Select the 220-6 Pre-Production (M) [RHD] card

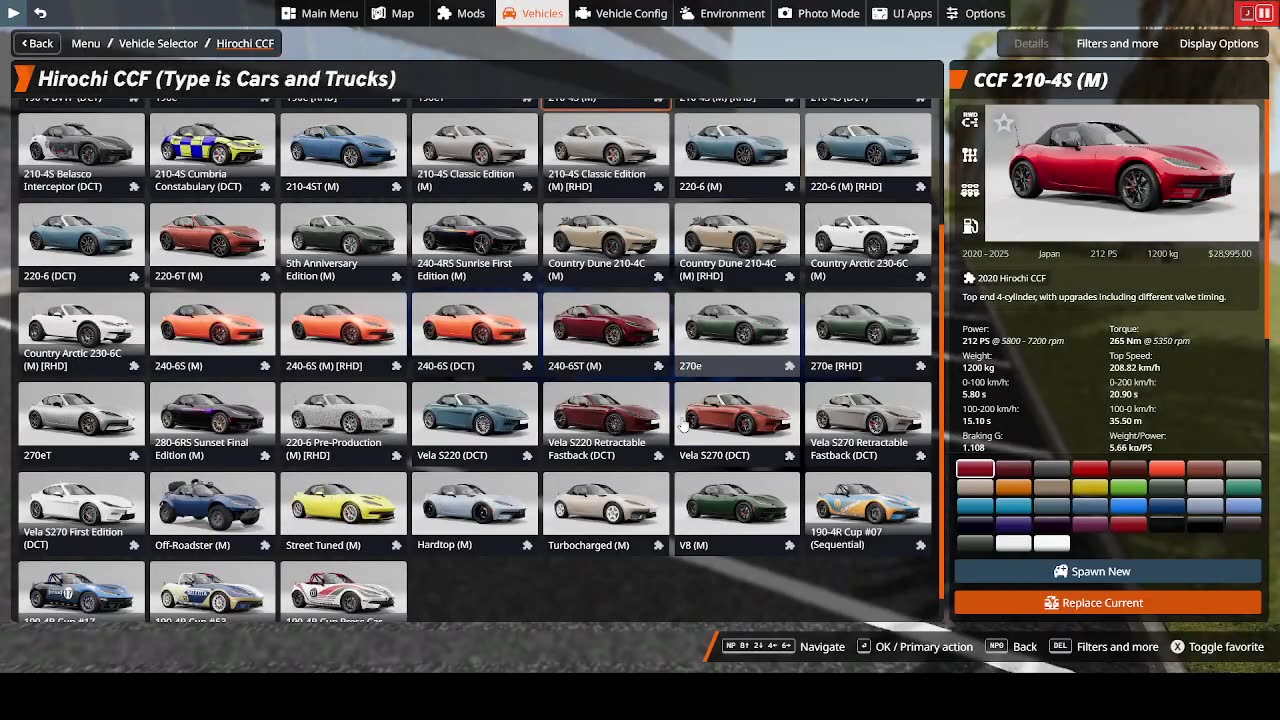pyautogui.click(x=343, y=422)
